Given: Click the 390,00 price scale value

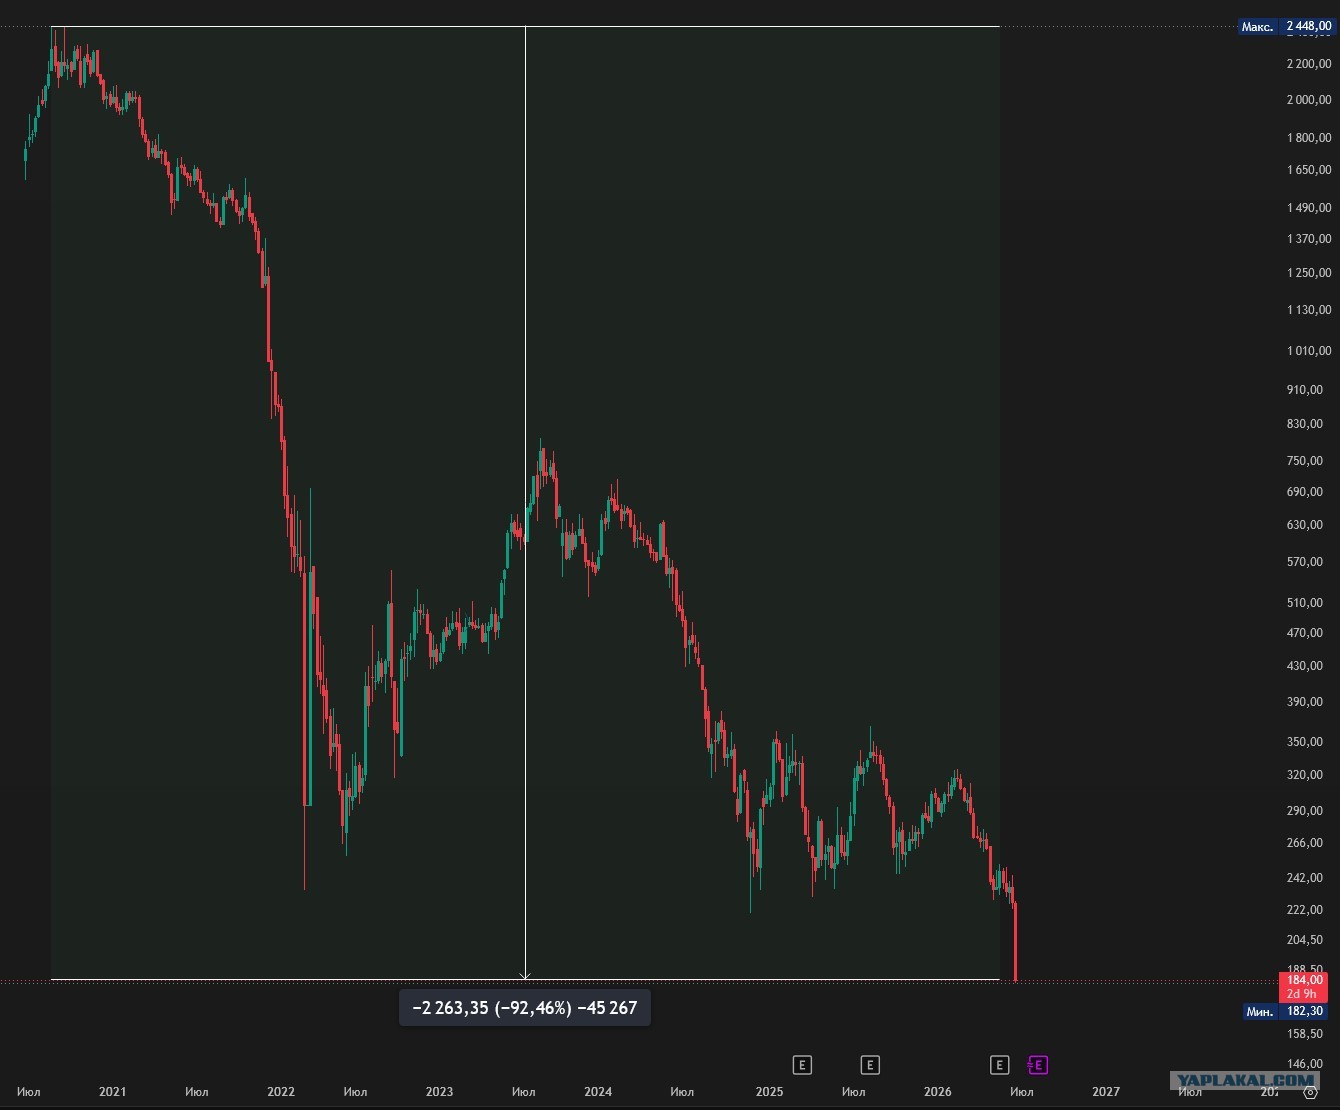Looking at the screenshot, I should click(x=1305, y=702).
